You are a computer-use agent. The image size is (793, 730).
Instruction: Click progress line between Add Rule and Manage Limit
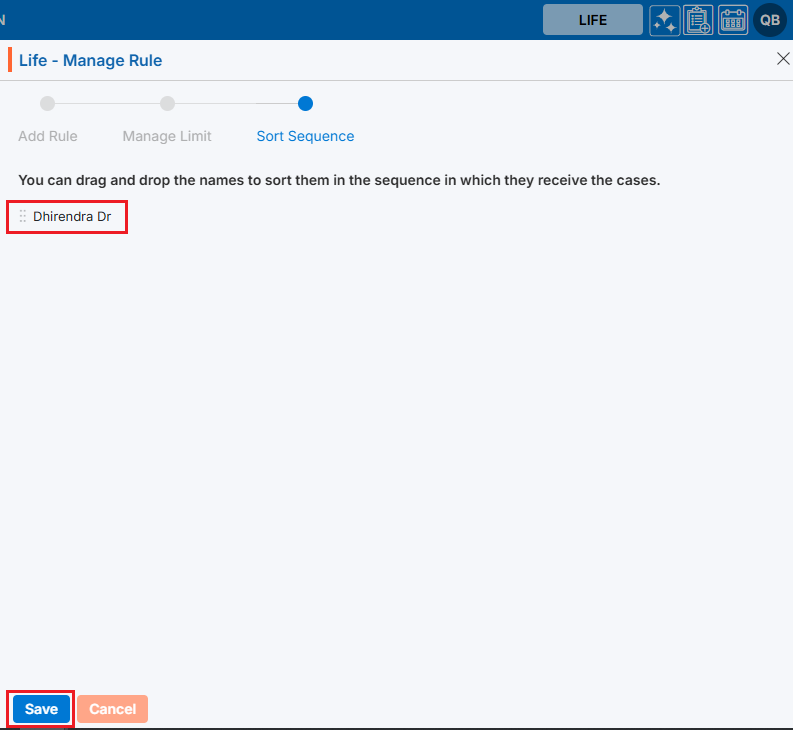click(107, 103)
